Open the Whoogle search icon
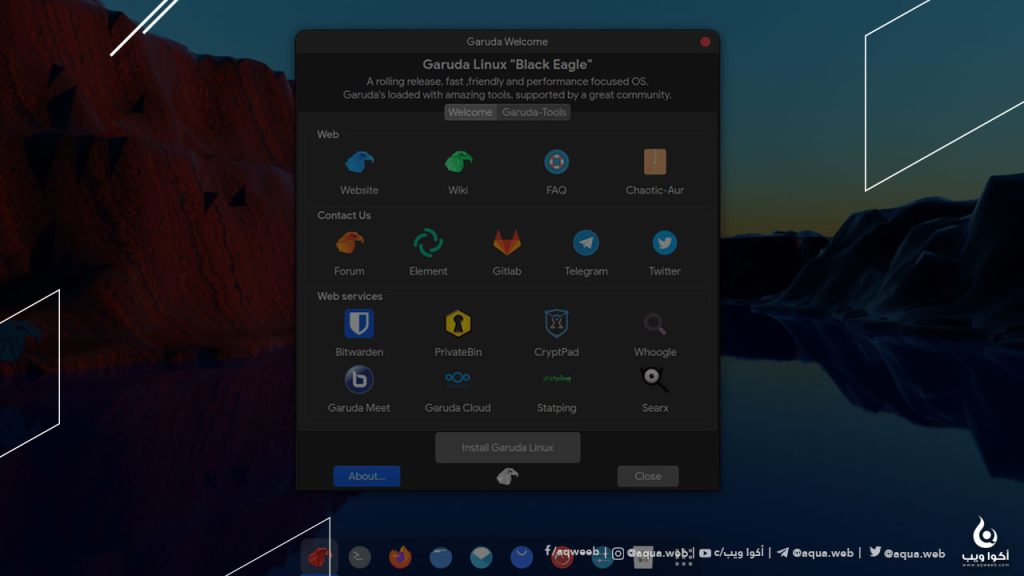 [x=654, y=324]
